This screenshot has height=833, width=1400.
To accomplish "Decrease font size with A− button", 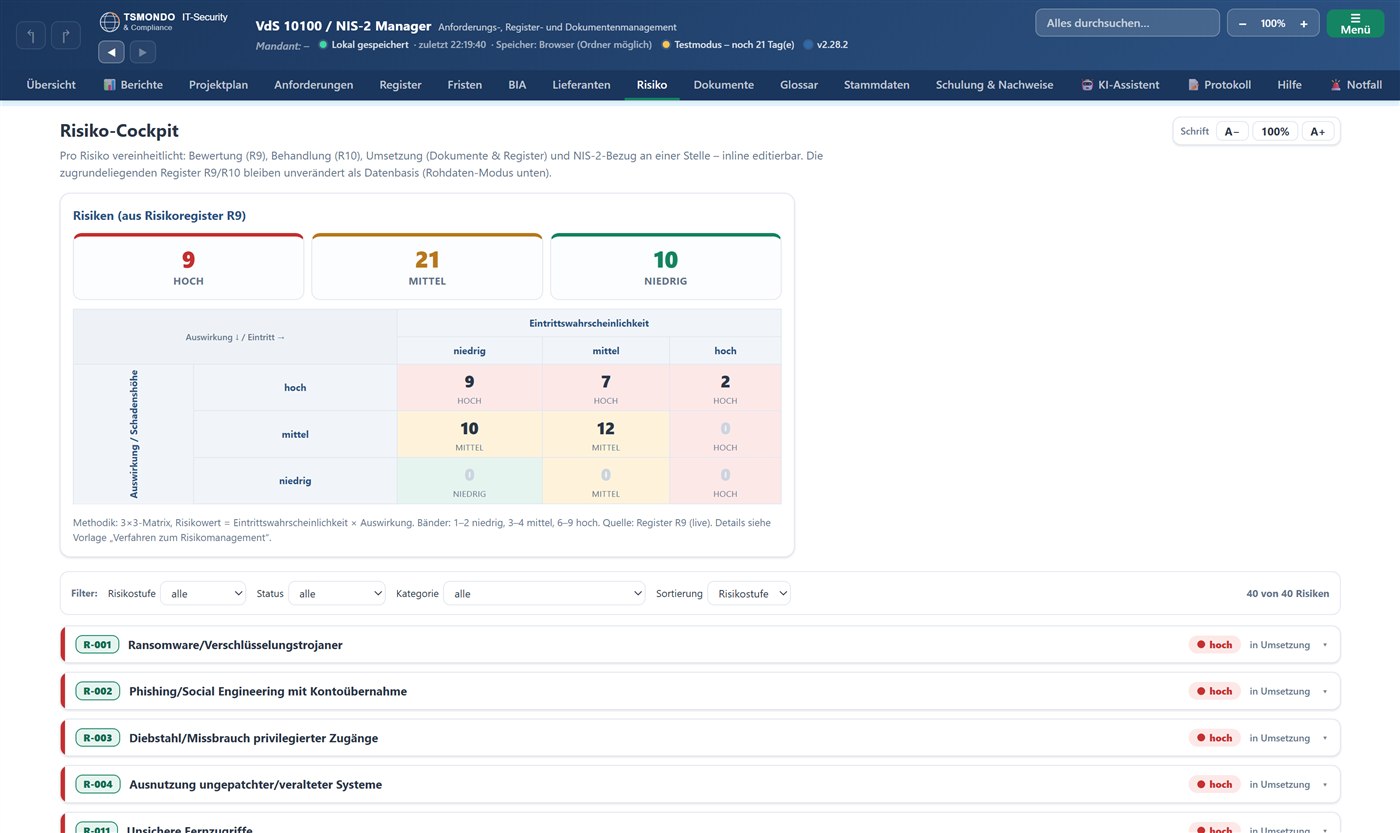I will pyautogui.click(x=1232, y=131).
